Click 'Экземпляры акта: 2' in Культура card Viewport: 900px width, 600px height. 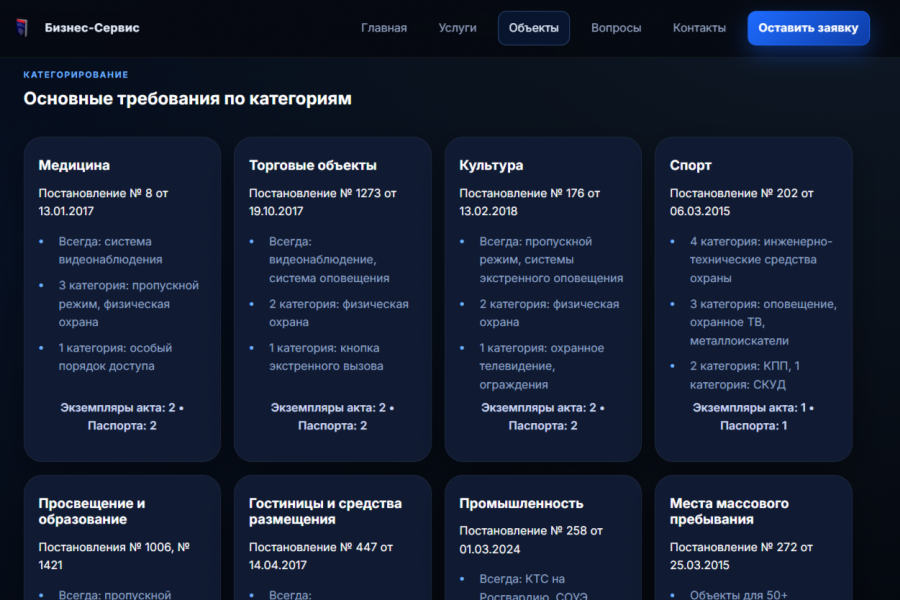pos(538,408)
